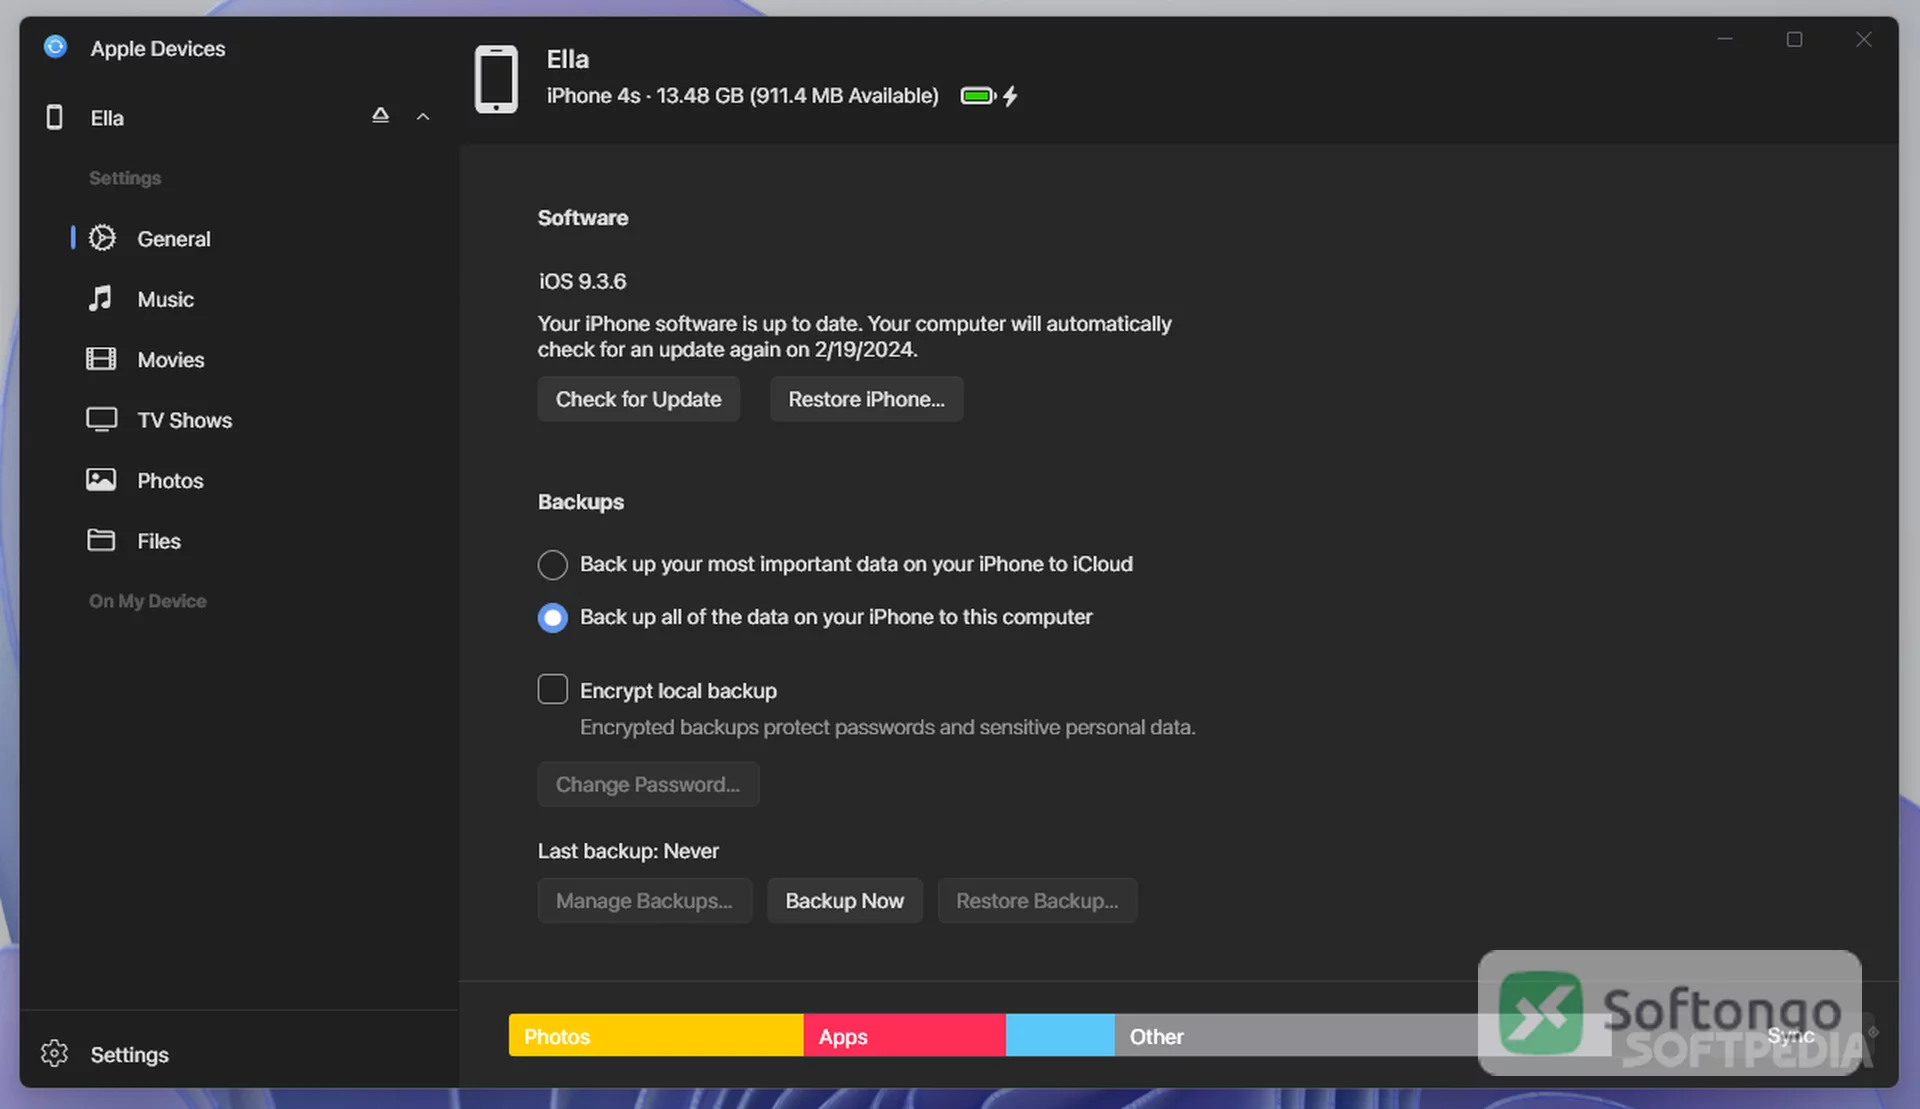This screenshot has width=1920, height=1109.
Task: Click Check for Update button
Action: click(638, 399)
